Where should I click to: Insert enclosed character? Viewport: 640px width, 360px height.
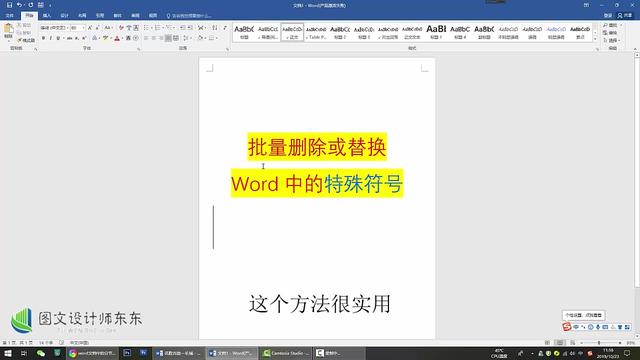click(136, 38)
